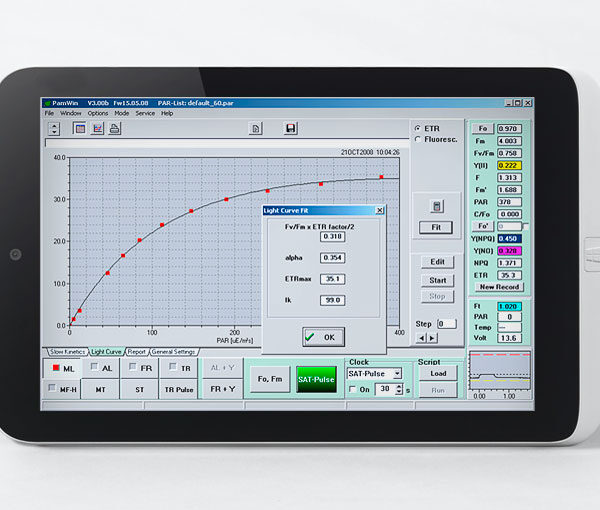
Task: Open the chart view toolbar icon
Action: pos(98,129)
